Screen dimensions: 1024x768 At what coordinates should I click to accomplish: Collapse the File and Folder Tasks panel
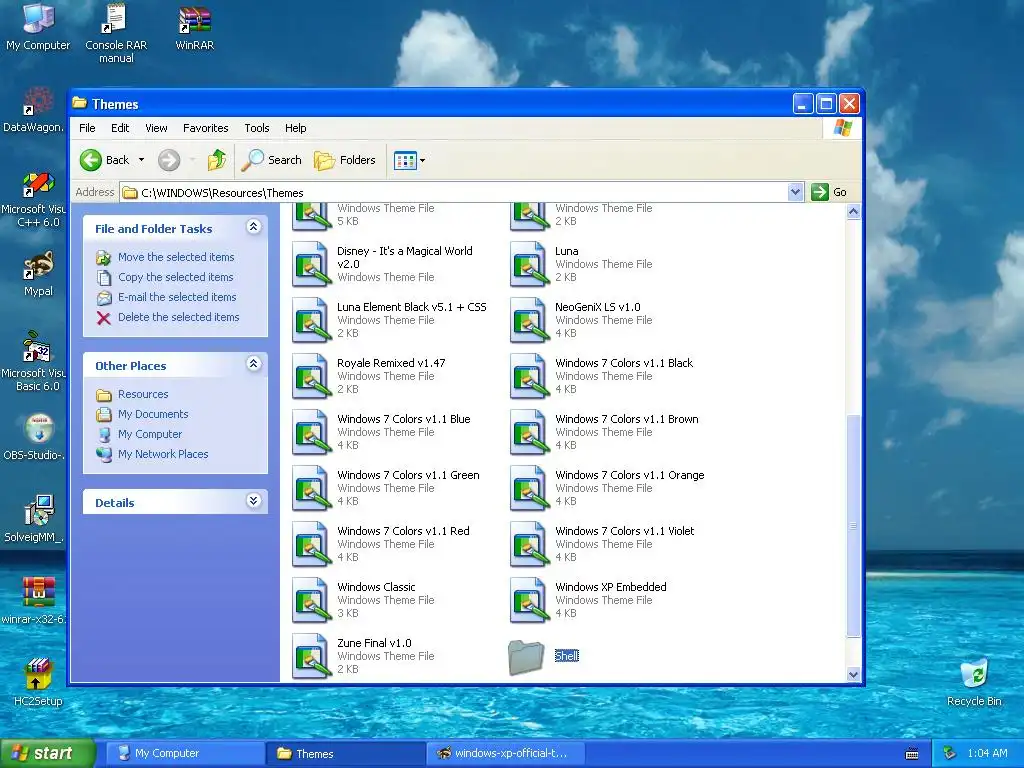pos(253,227)
